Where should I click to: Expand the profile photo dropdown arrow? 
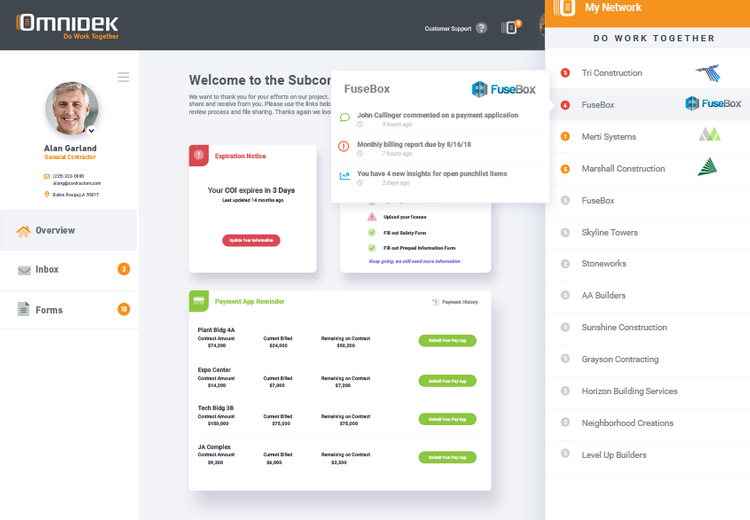coord(91,130)
